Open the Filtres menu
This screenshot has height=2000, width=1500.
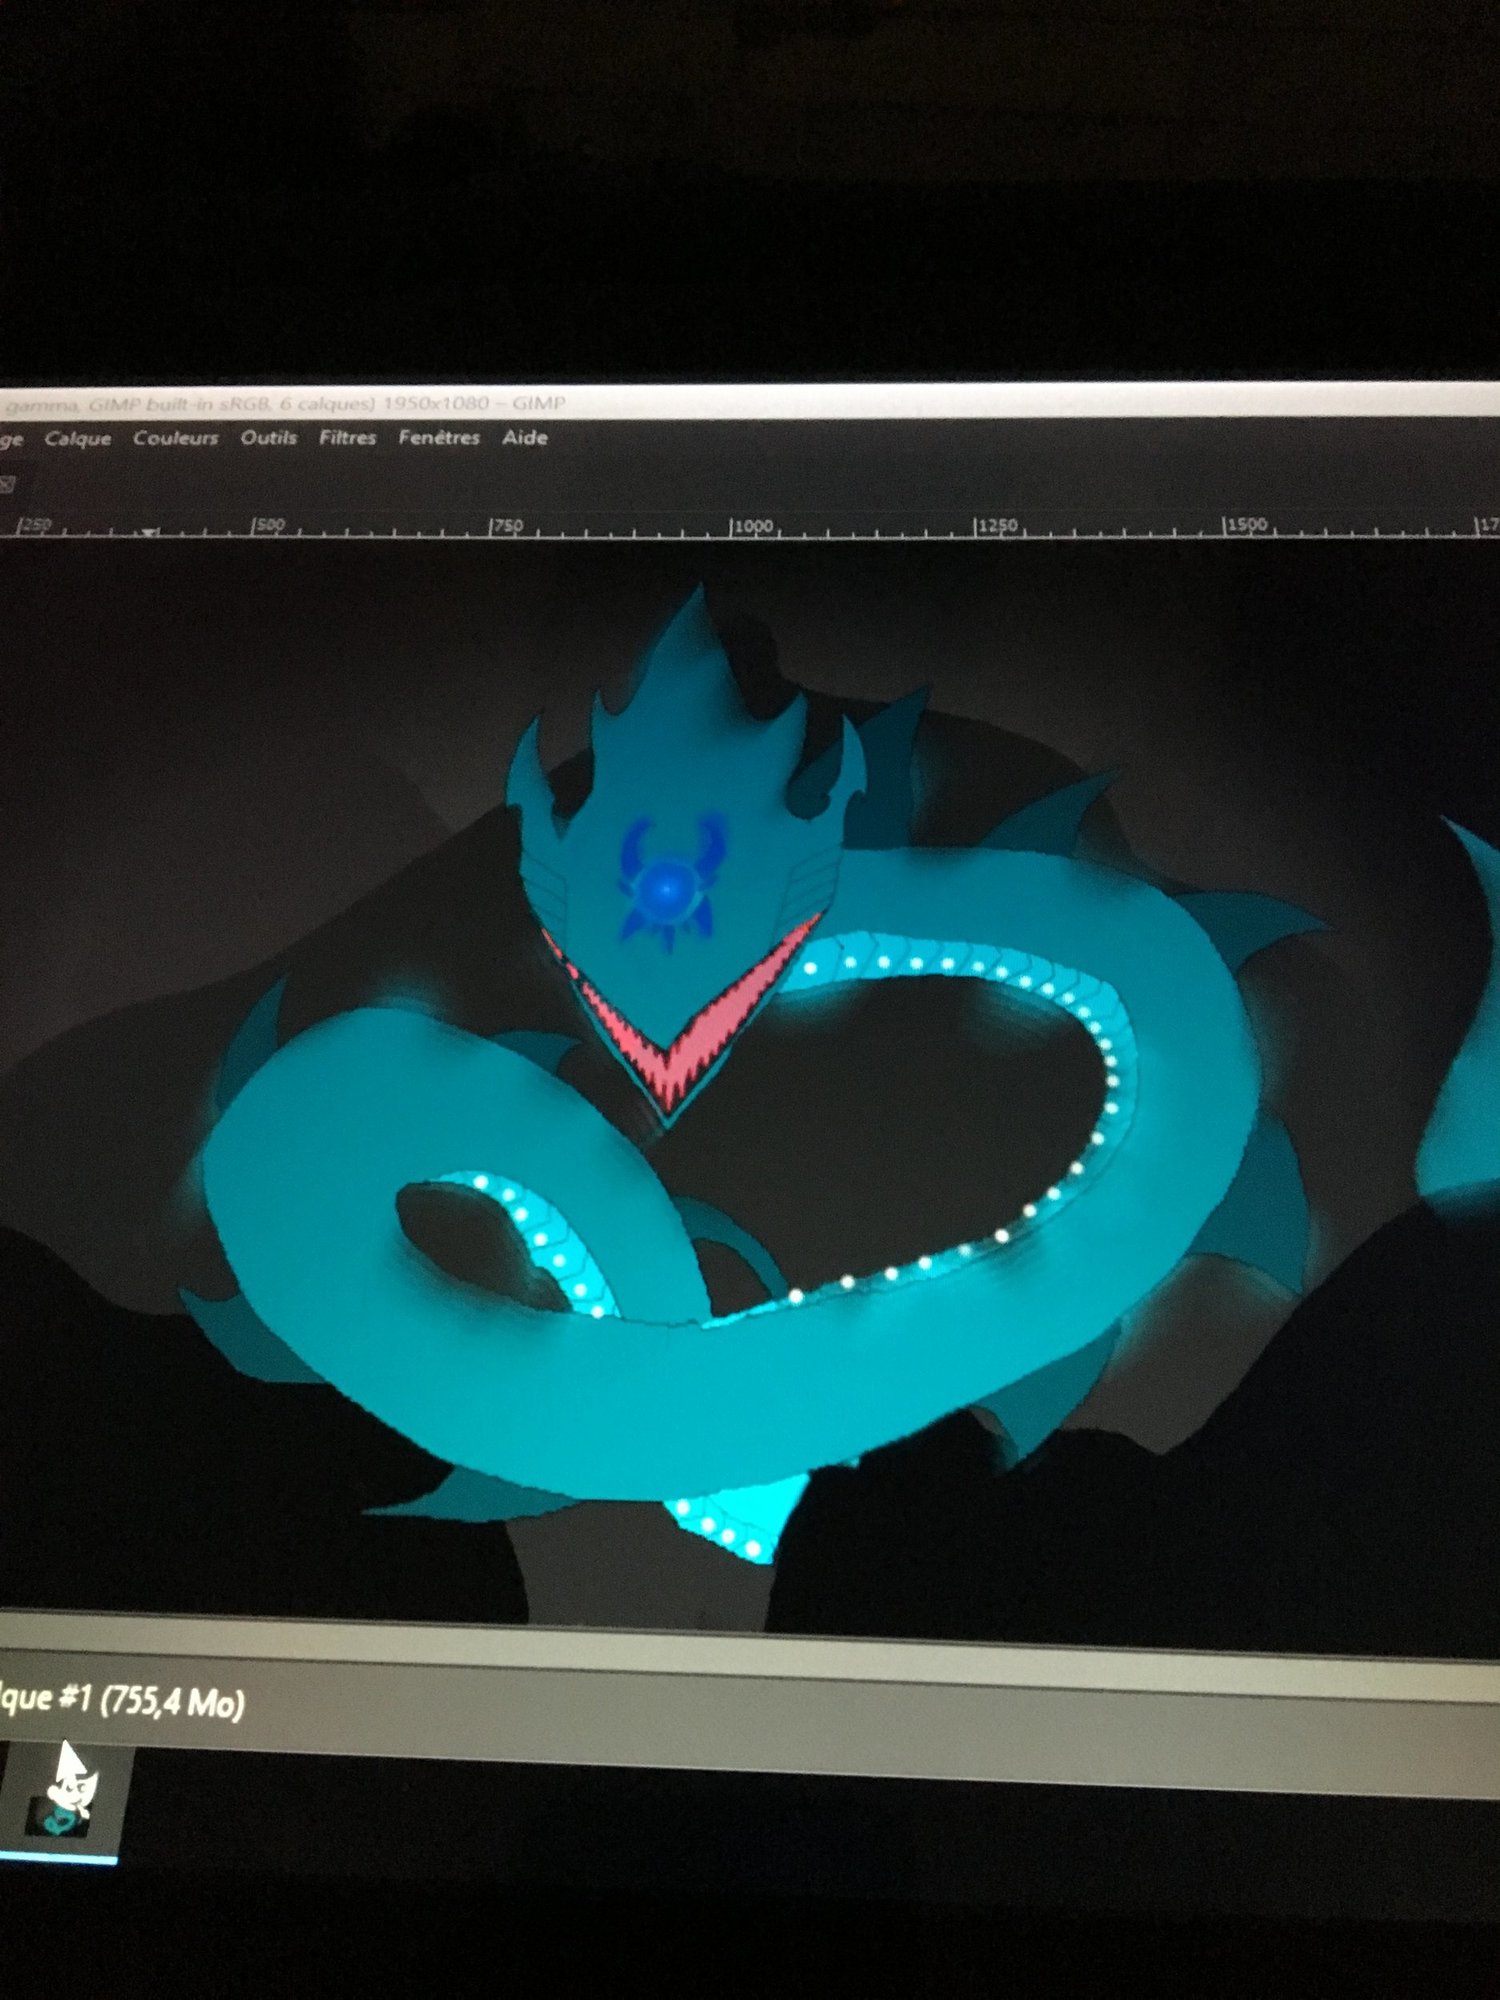(x=347, y=438)
